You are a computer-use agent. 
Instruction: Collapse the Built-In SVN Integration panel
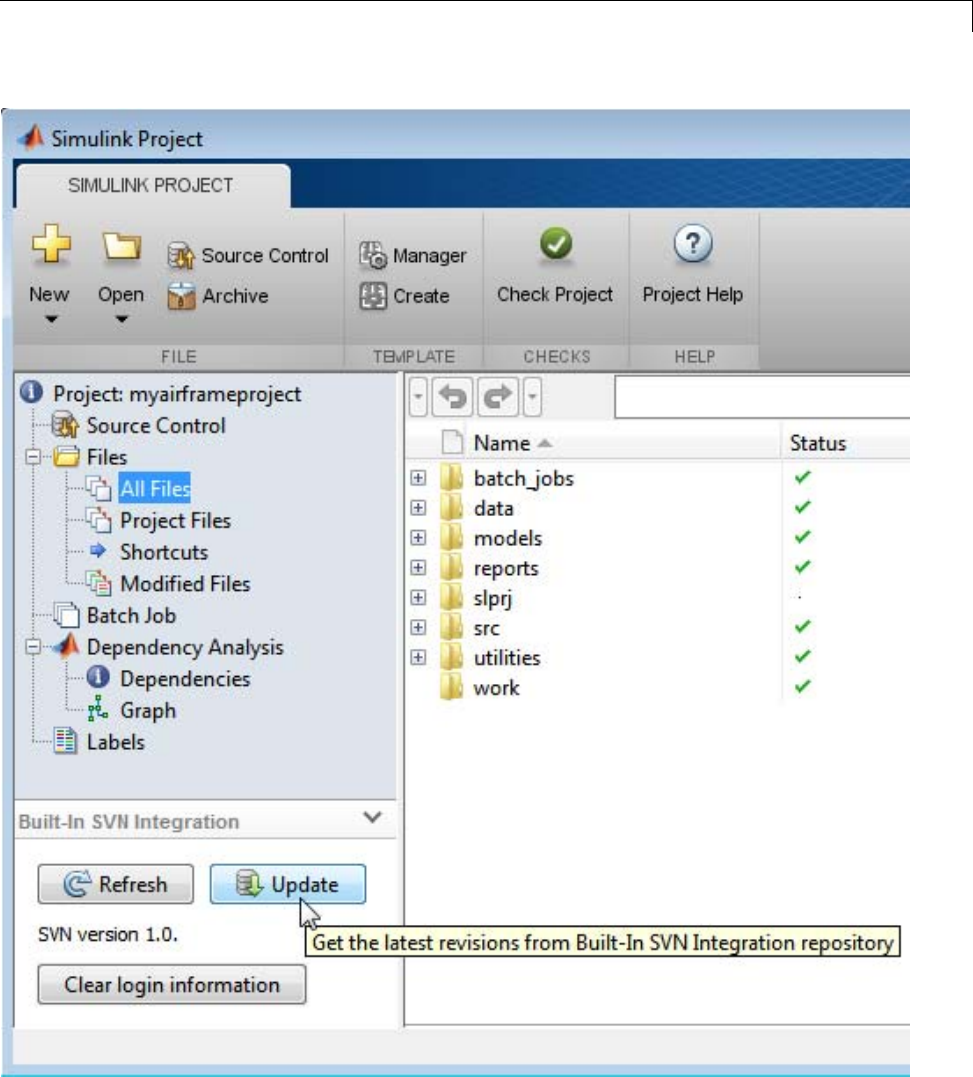coord(372,817)
